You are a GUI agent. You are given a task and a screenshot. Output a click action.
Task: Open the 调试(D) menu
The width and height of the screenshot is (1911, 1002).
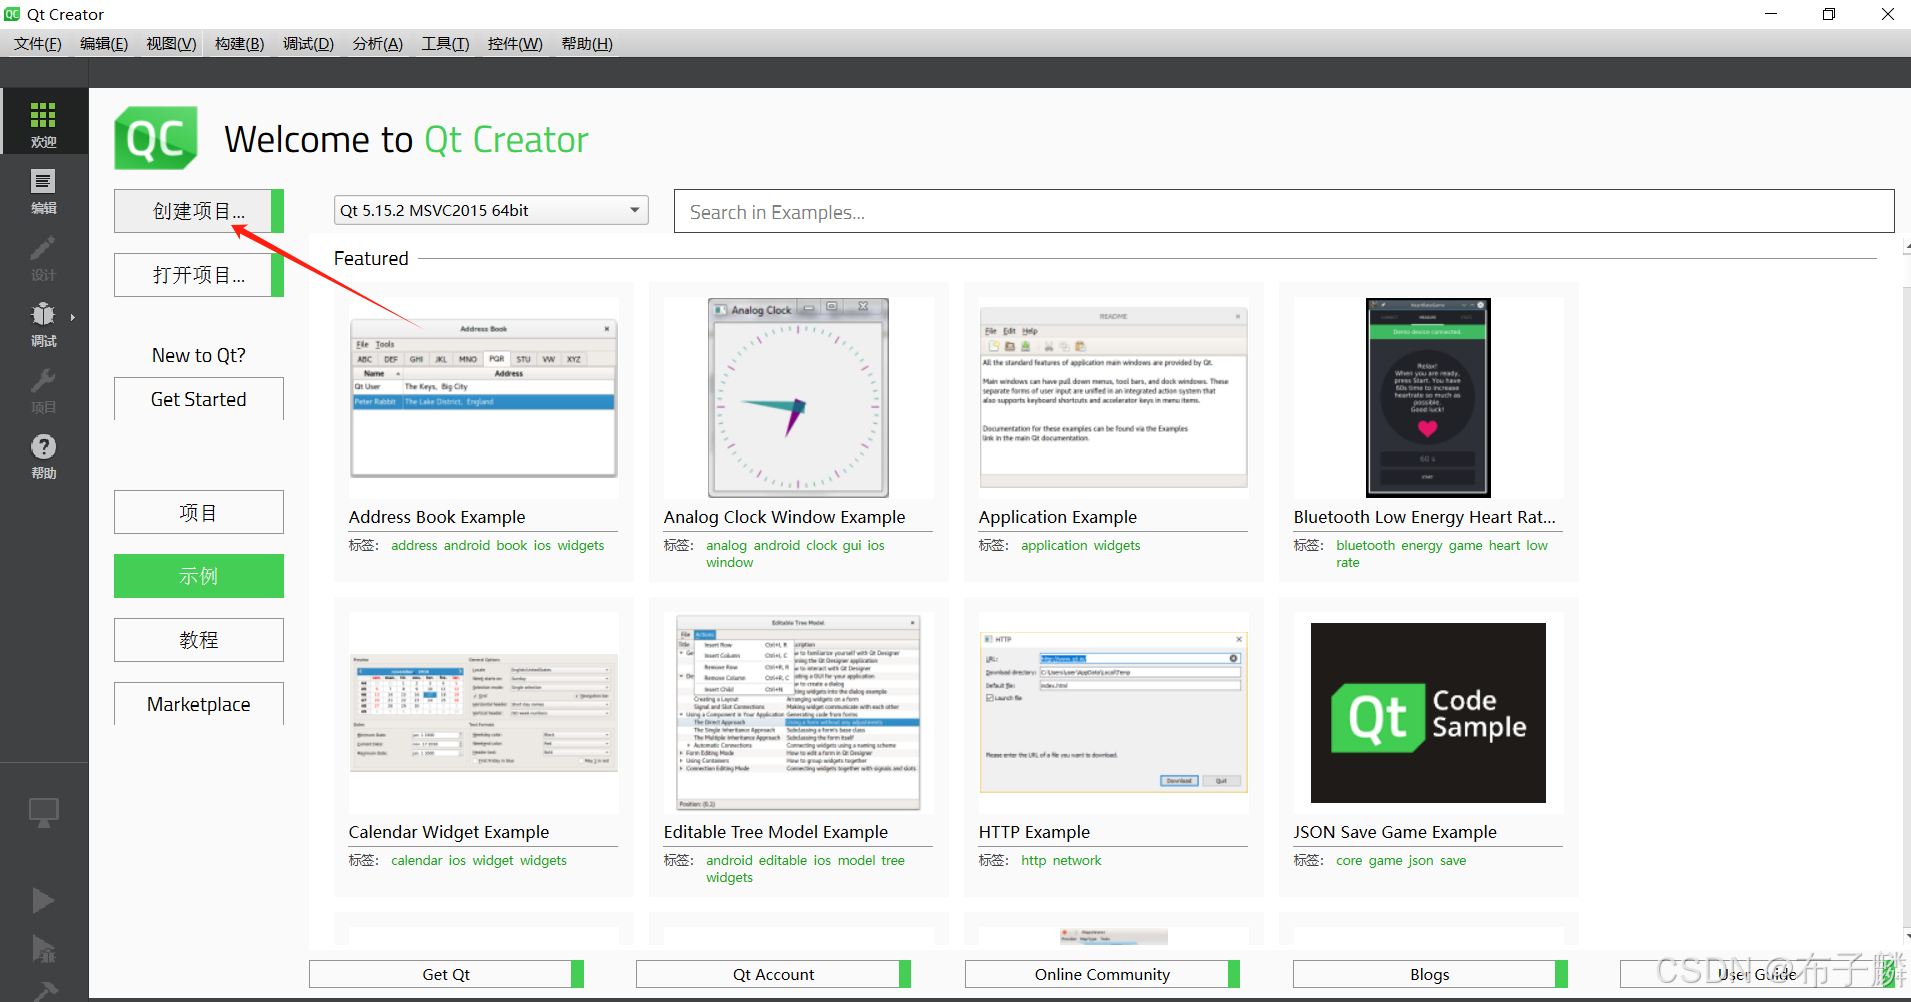coord(308,43)
